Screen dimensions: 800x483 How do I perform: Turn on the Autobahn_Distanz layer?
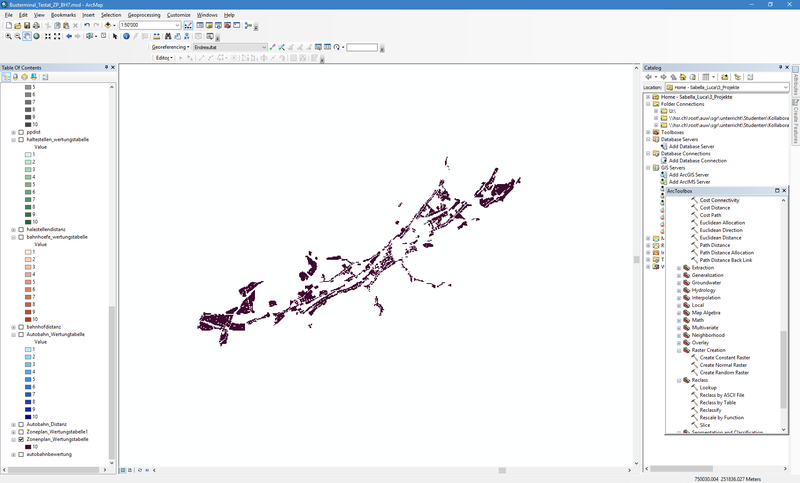tap(21, 424)
